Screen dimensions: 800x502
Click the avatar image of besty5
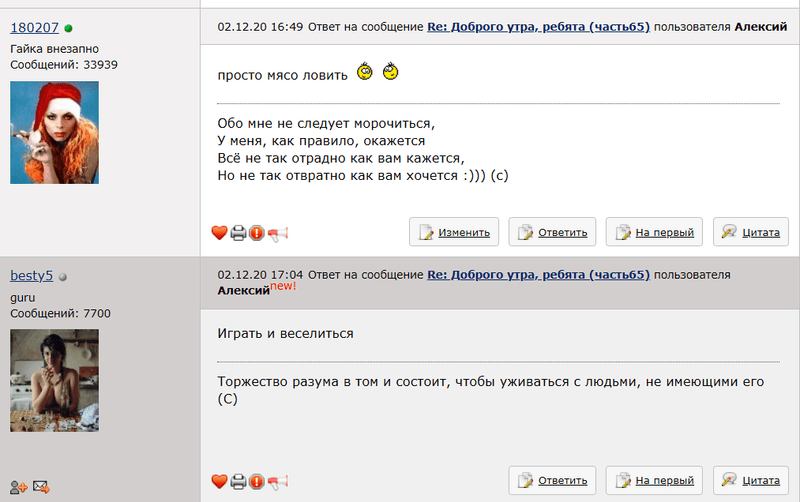(x=54, y=366)
